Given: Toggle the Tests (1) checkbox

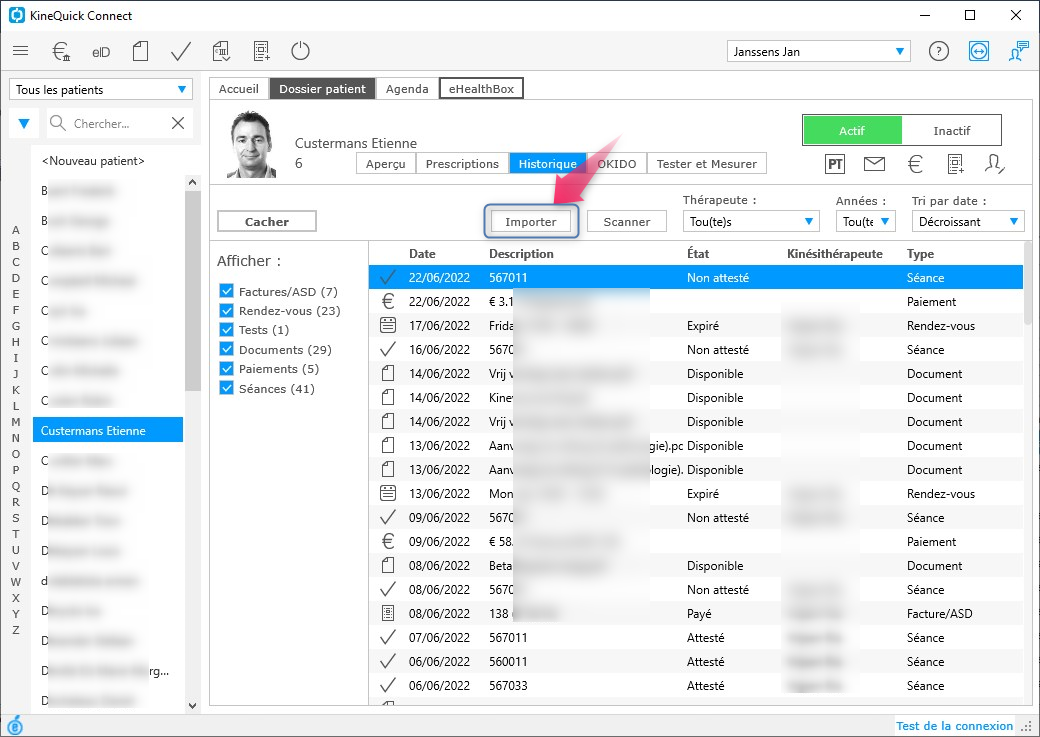Looking at the screenshot, I should [x=226, y=330].
